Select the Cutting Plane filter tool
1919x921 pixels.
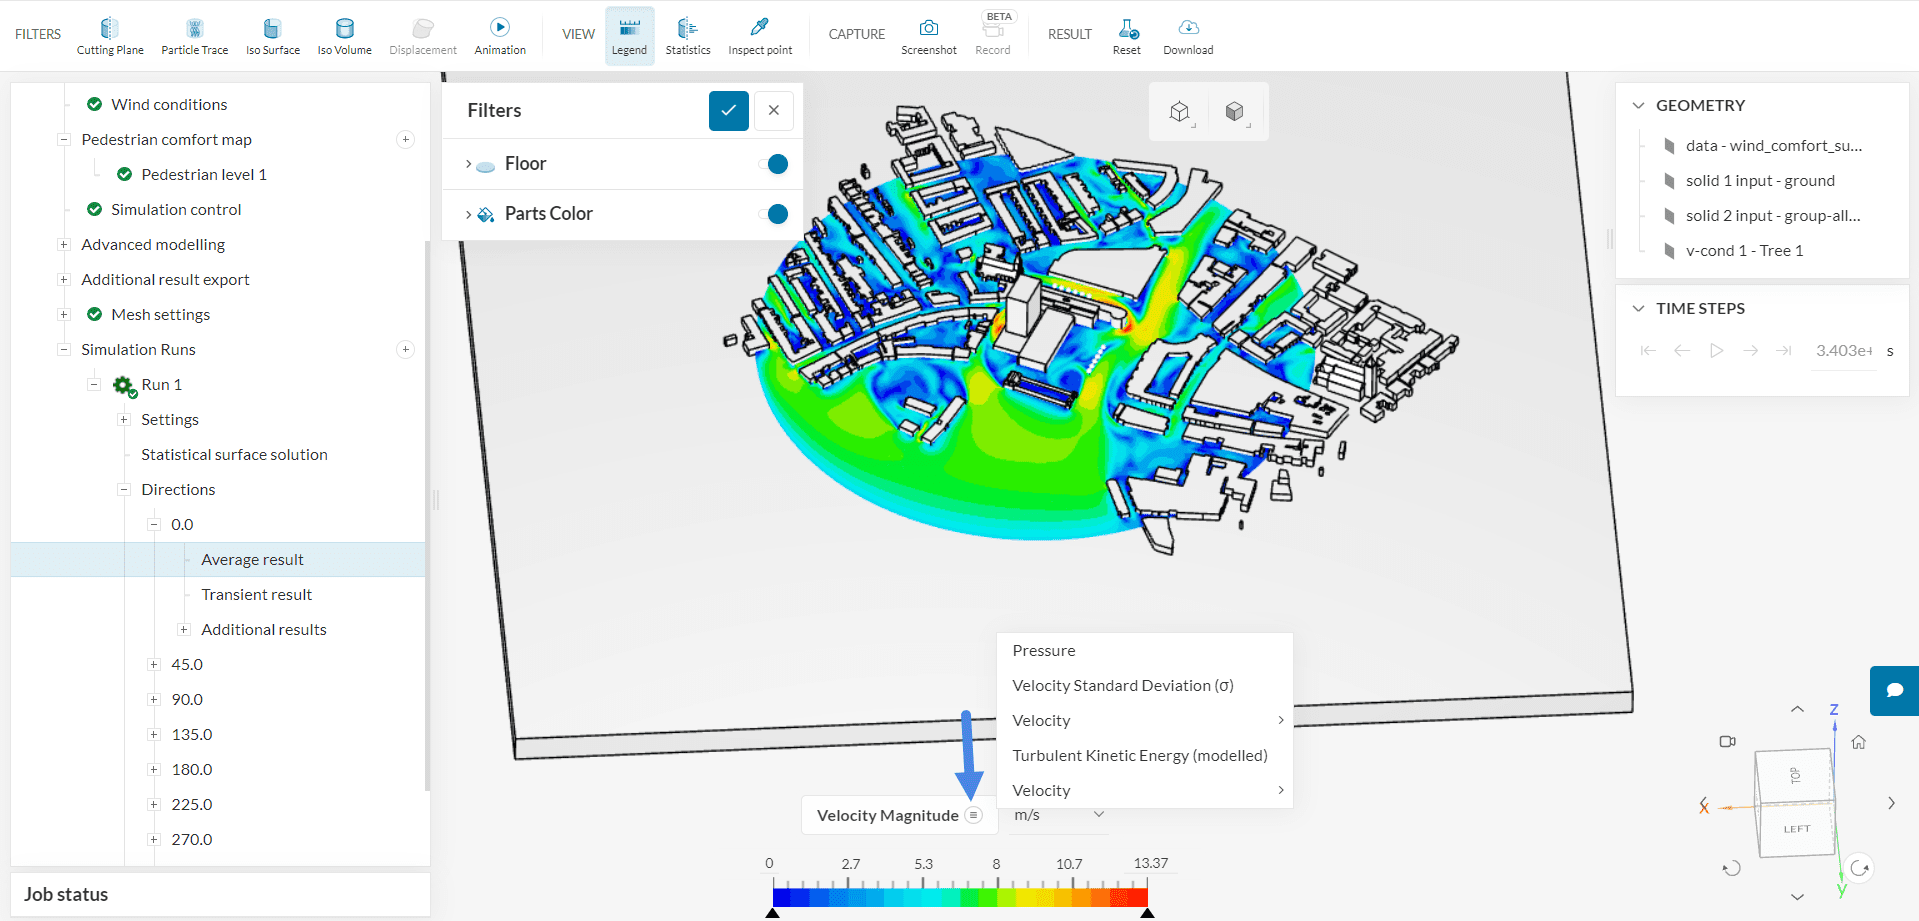pyautogui.click(x=110, y=36)
